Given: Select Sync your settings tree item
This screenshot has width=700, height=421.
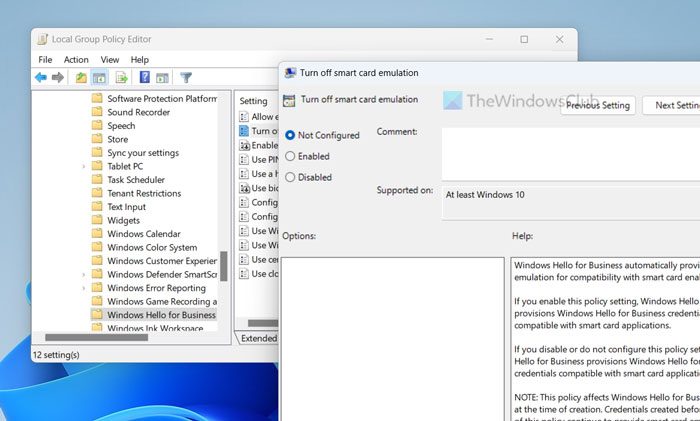Looking at the screenshot, I should pos(143,153).
